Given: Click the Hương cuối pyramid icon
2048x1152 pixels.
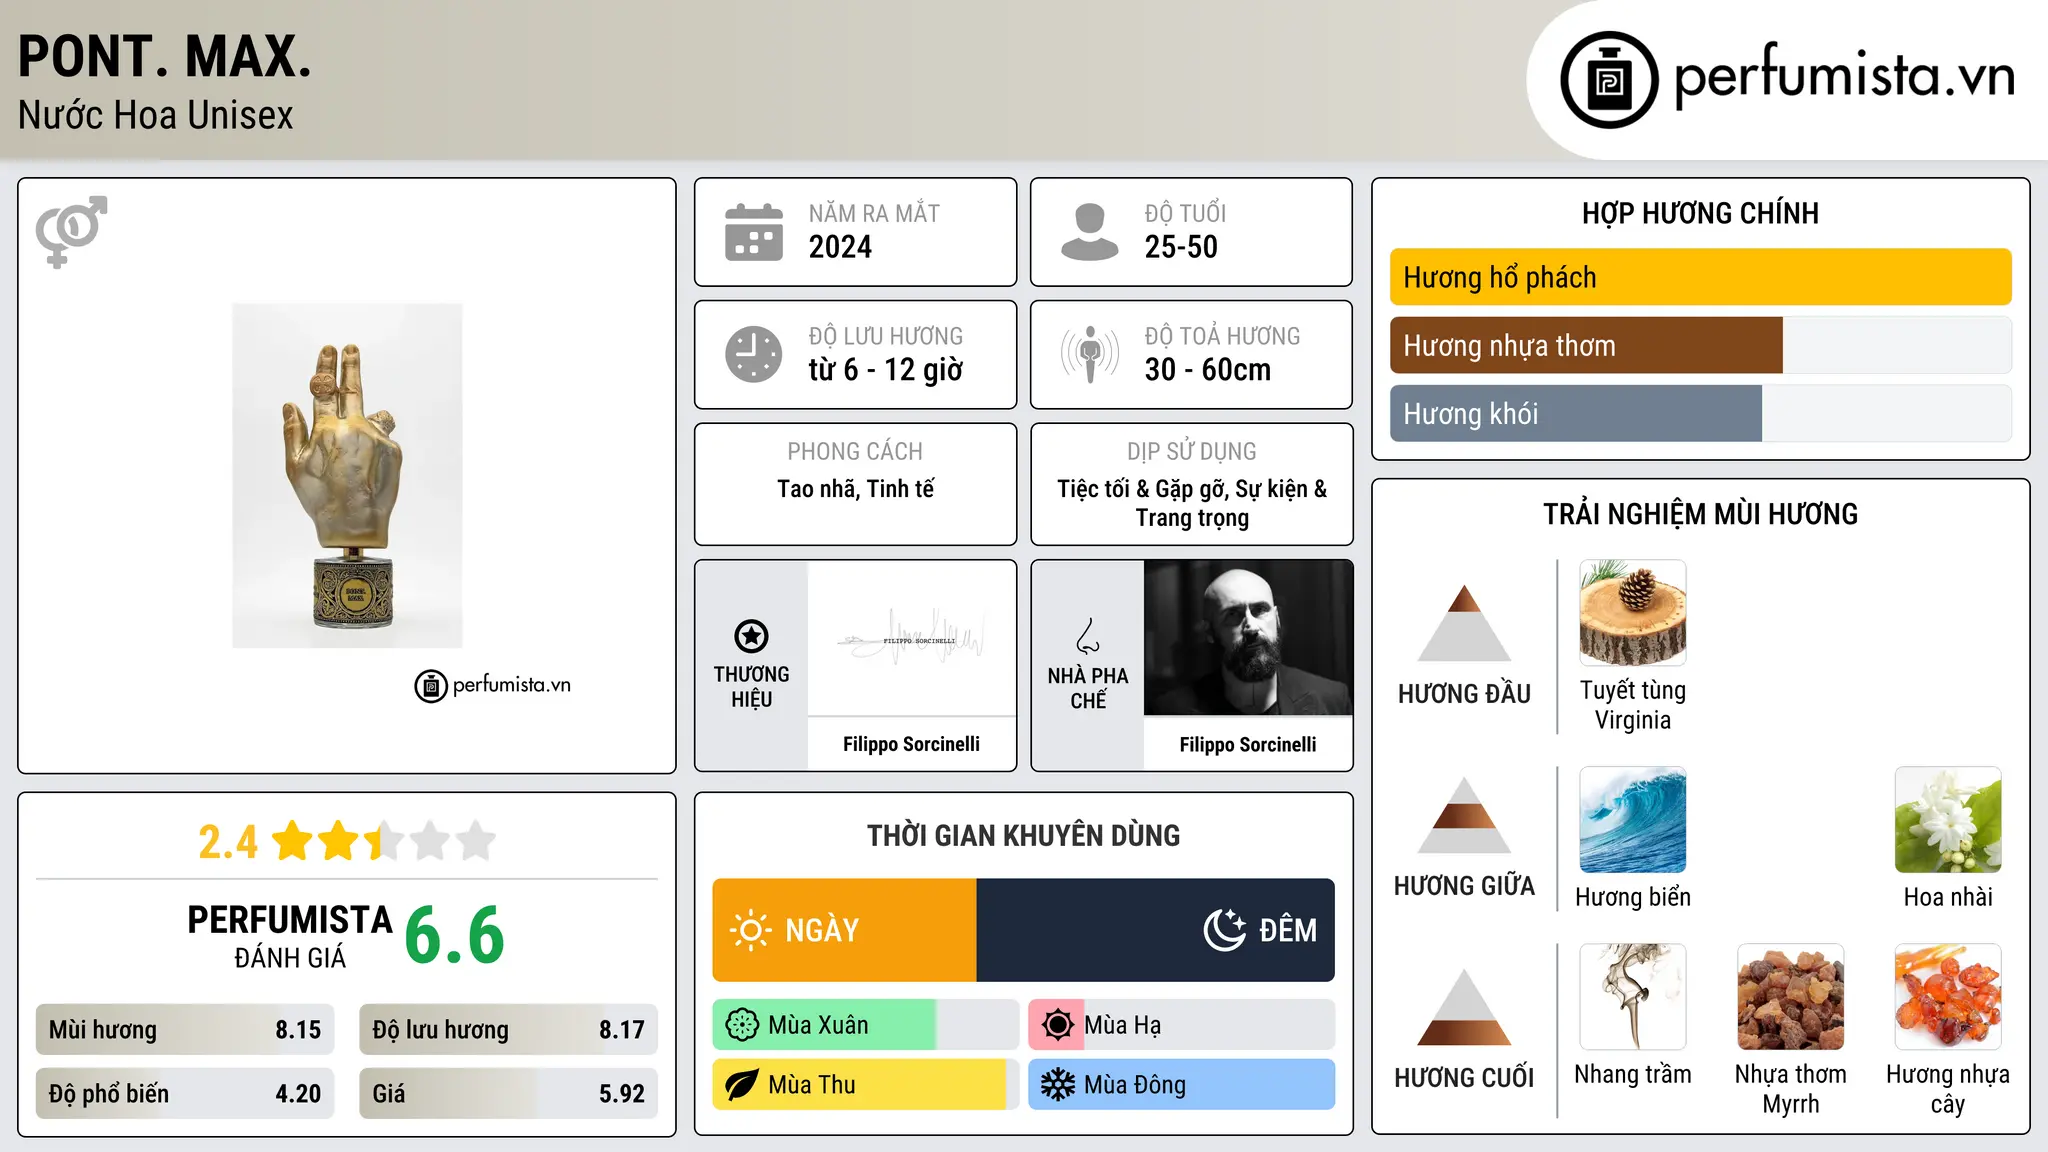Looking at the screenshot, I should (1464, 1007).
